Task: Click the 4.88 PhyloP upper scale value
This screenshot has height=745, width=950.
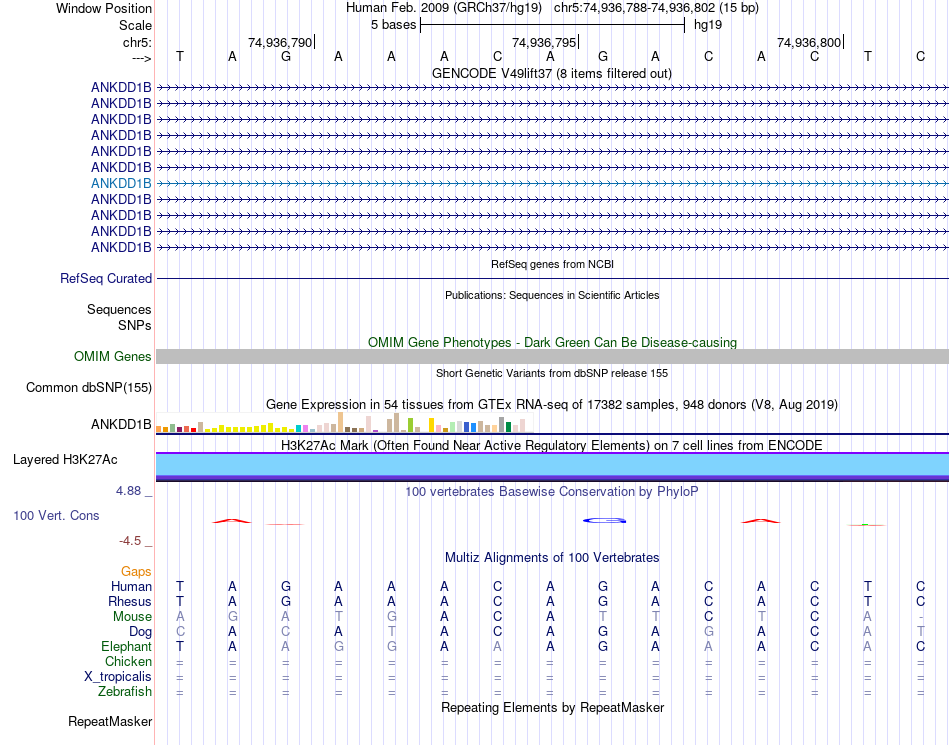Action: 128,491
